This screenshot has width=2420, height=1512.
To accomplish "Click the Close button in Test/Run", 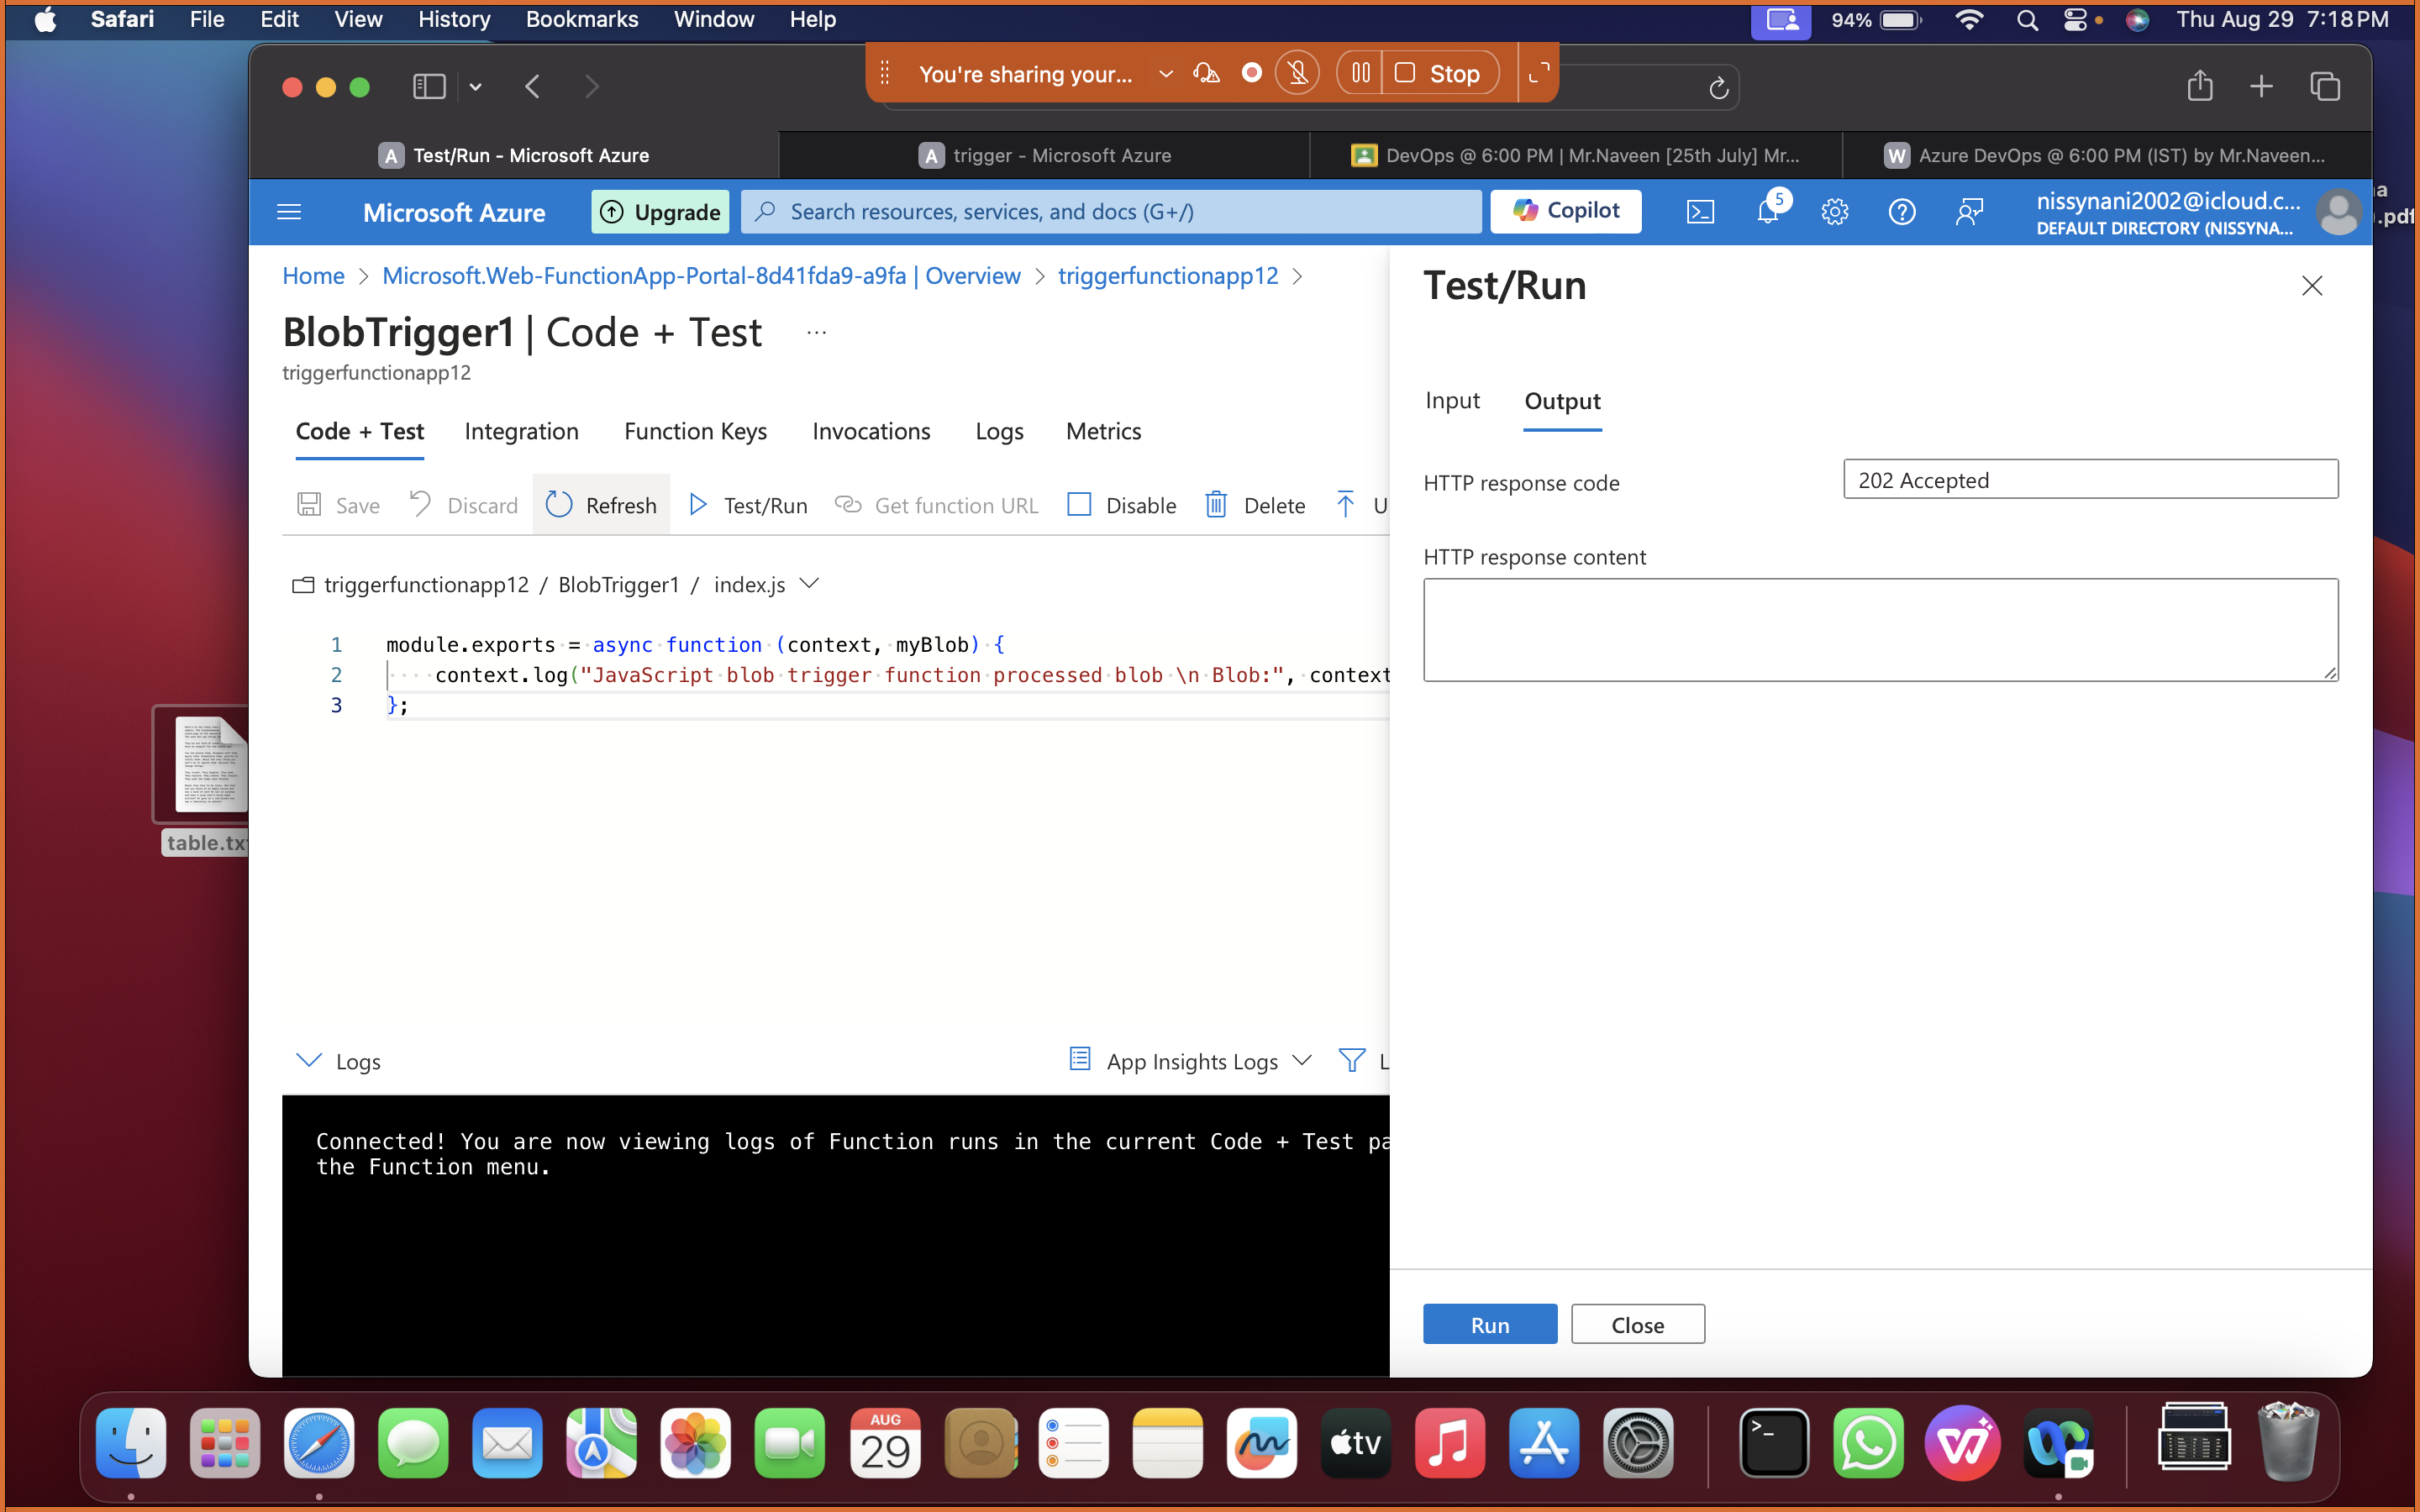I will click(1637, 1324).
